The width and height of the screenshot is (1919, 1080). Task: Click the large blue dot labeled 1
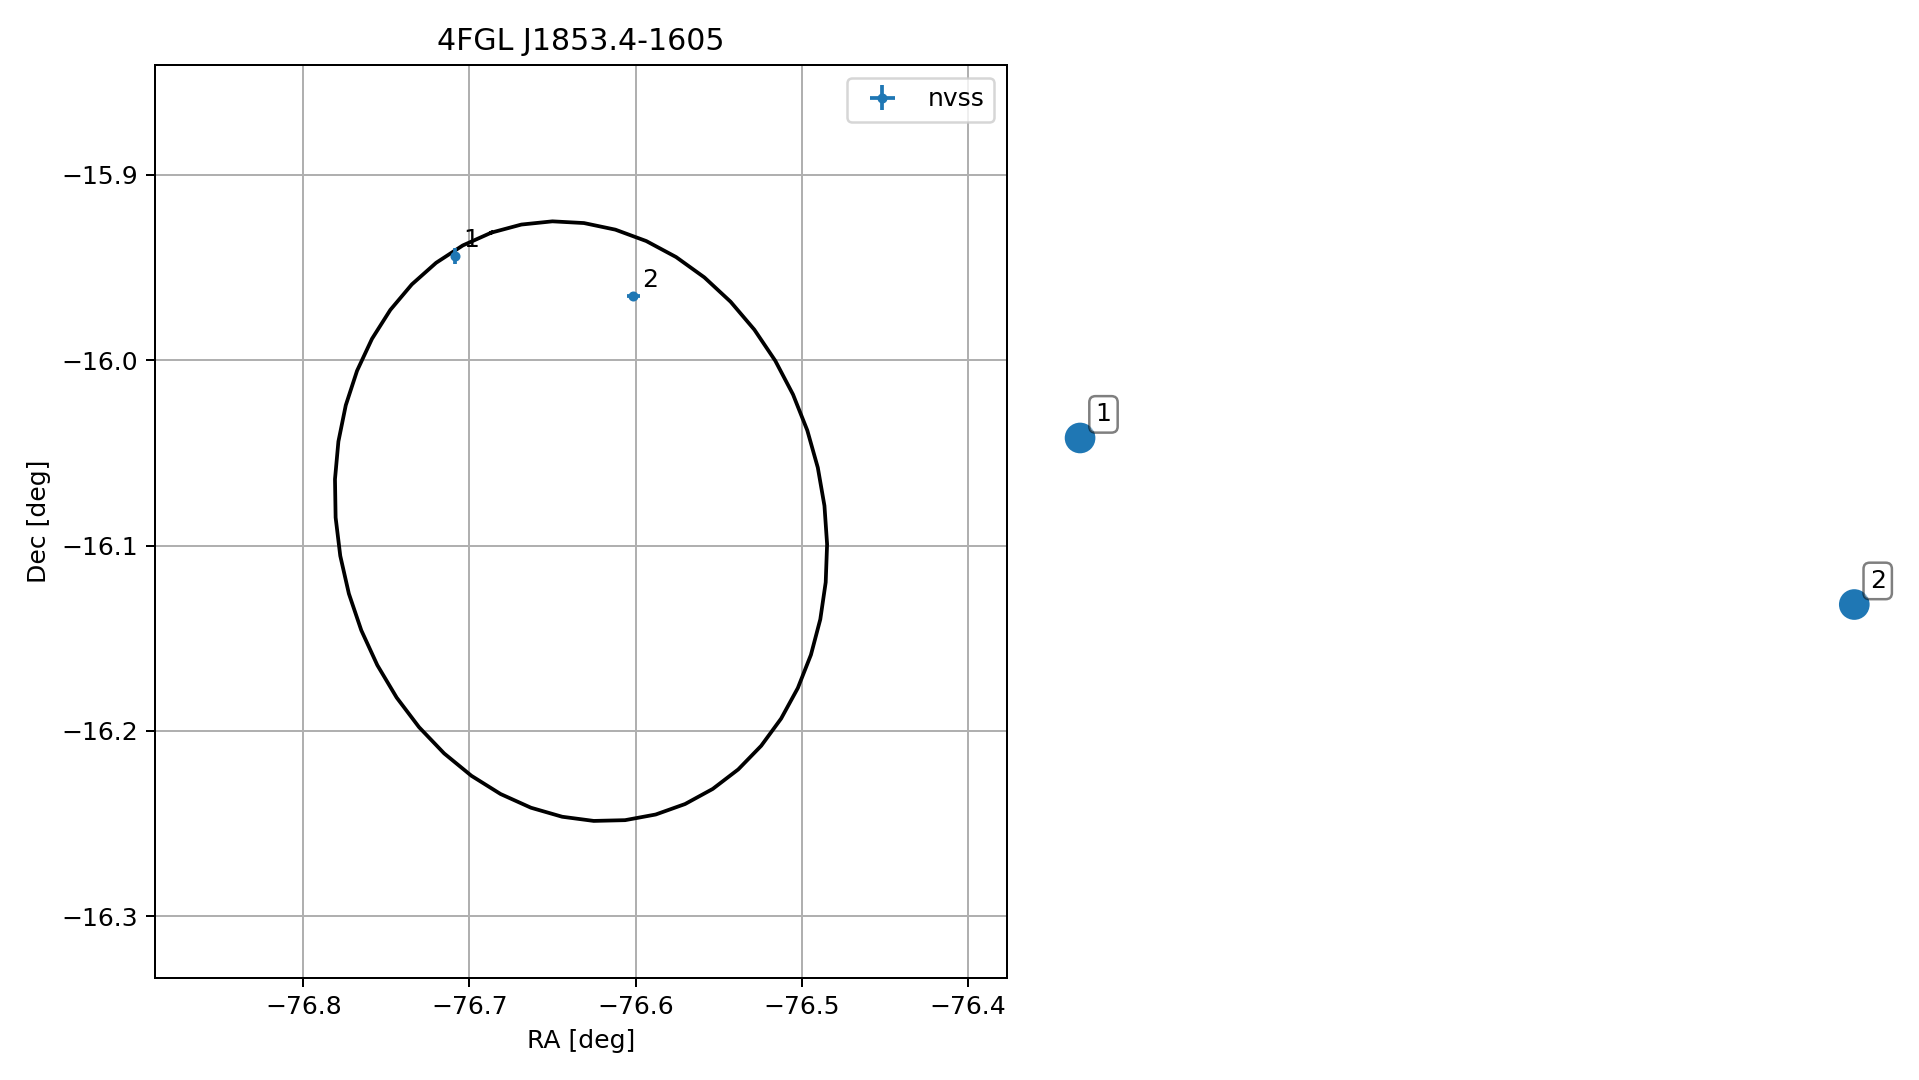click(1079, 438)
